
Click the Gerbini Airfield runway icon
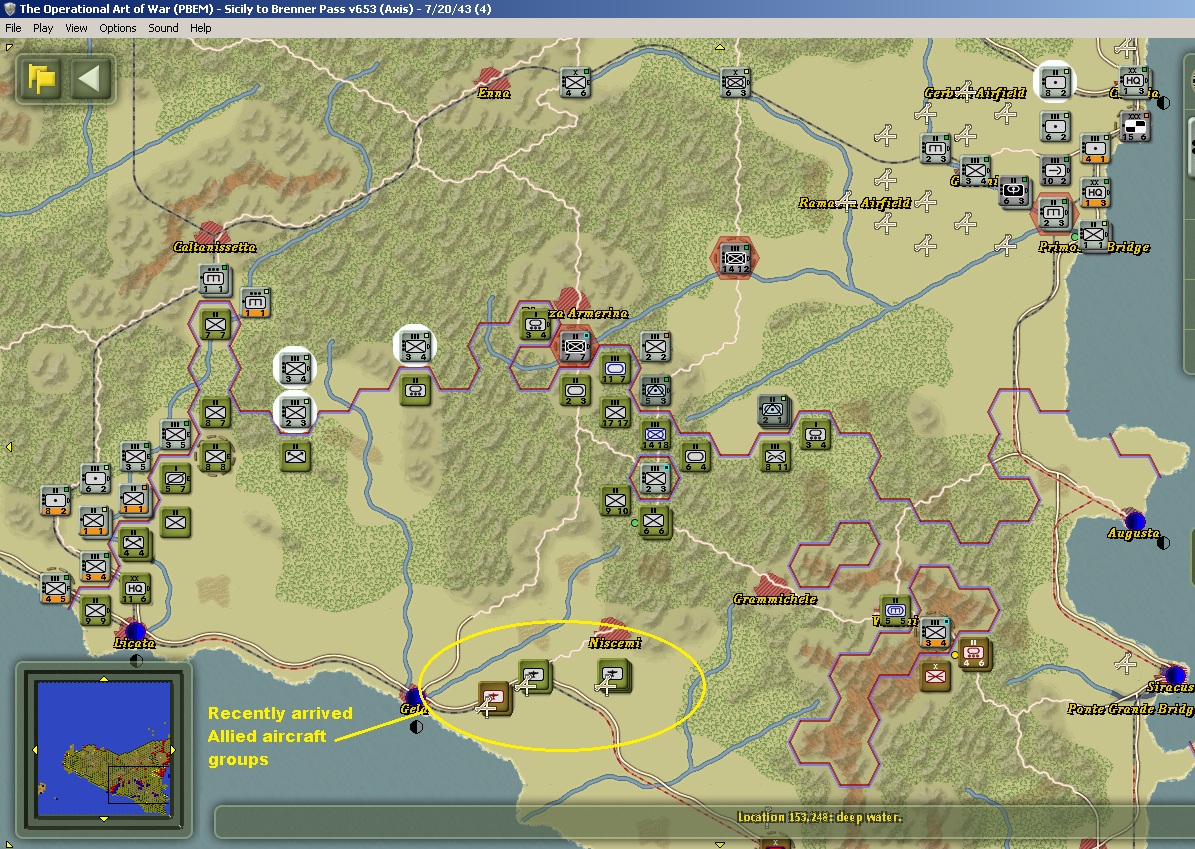(966, 91)
